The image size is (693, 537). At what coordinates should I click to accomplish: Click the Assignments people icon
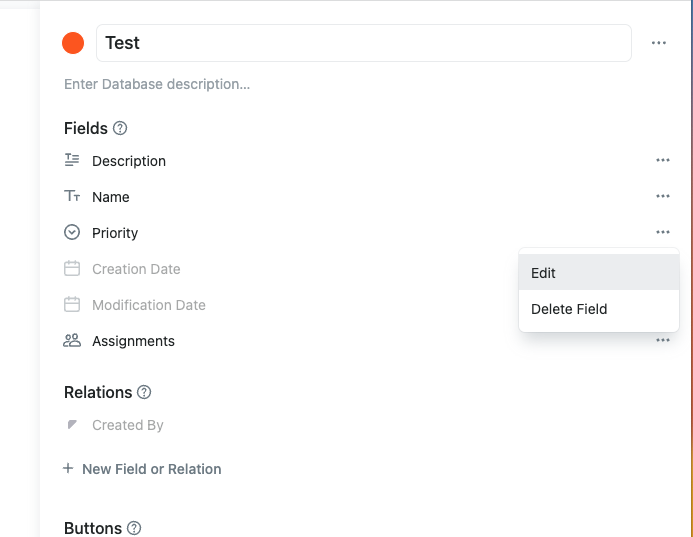pos(72,341)
